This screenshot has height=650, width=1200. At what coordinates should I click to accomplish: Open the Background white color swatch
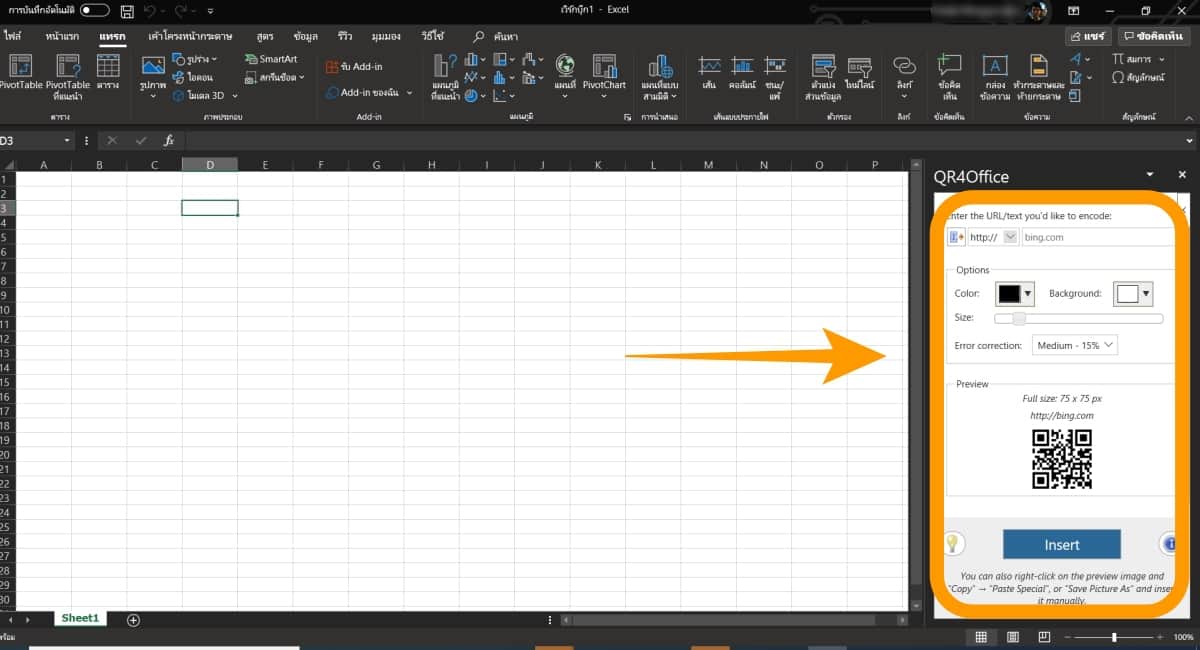(1133, 294)
